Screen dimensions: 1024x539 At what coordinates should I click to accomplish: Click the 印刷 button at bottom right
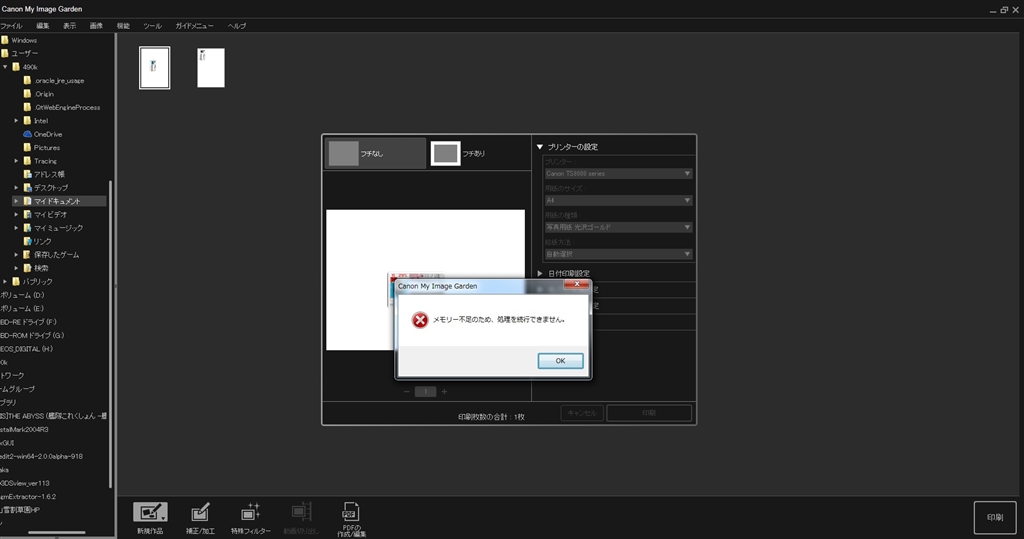tap(995, 517)
